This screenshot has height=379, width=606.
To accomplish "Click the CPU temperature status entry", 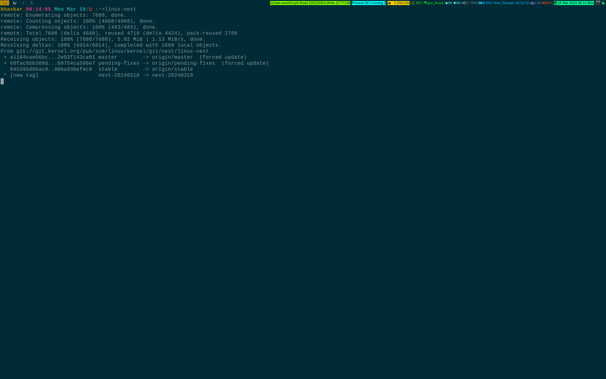I will click(417, 3).
